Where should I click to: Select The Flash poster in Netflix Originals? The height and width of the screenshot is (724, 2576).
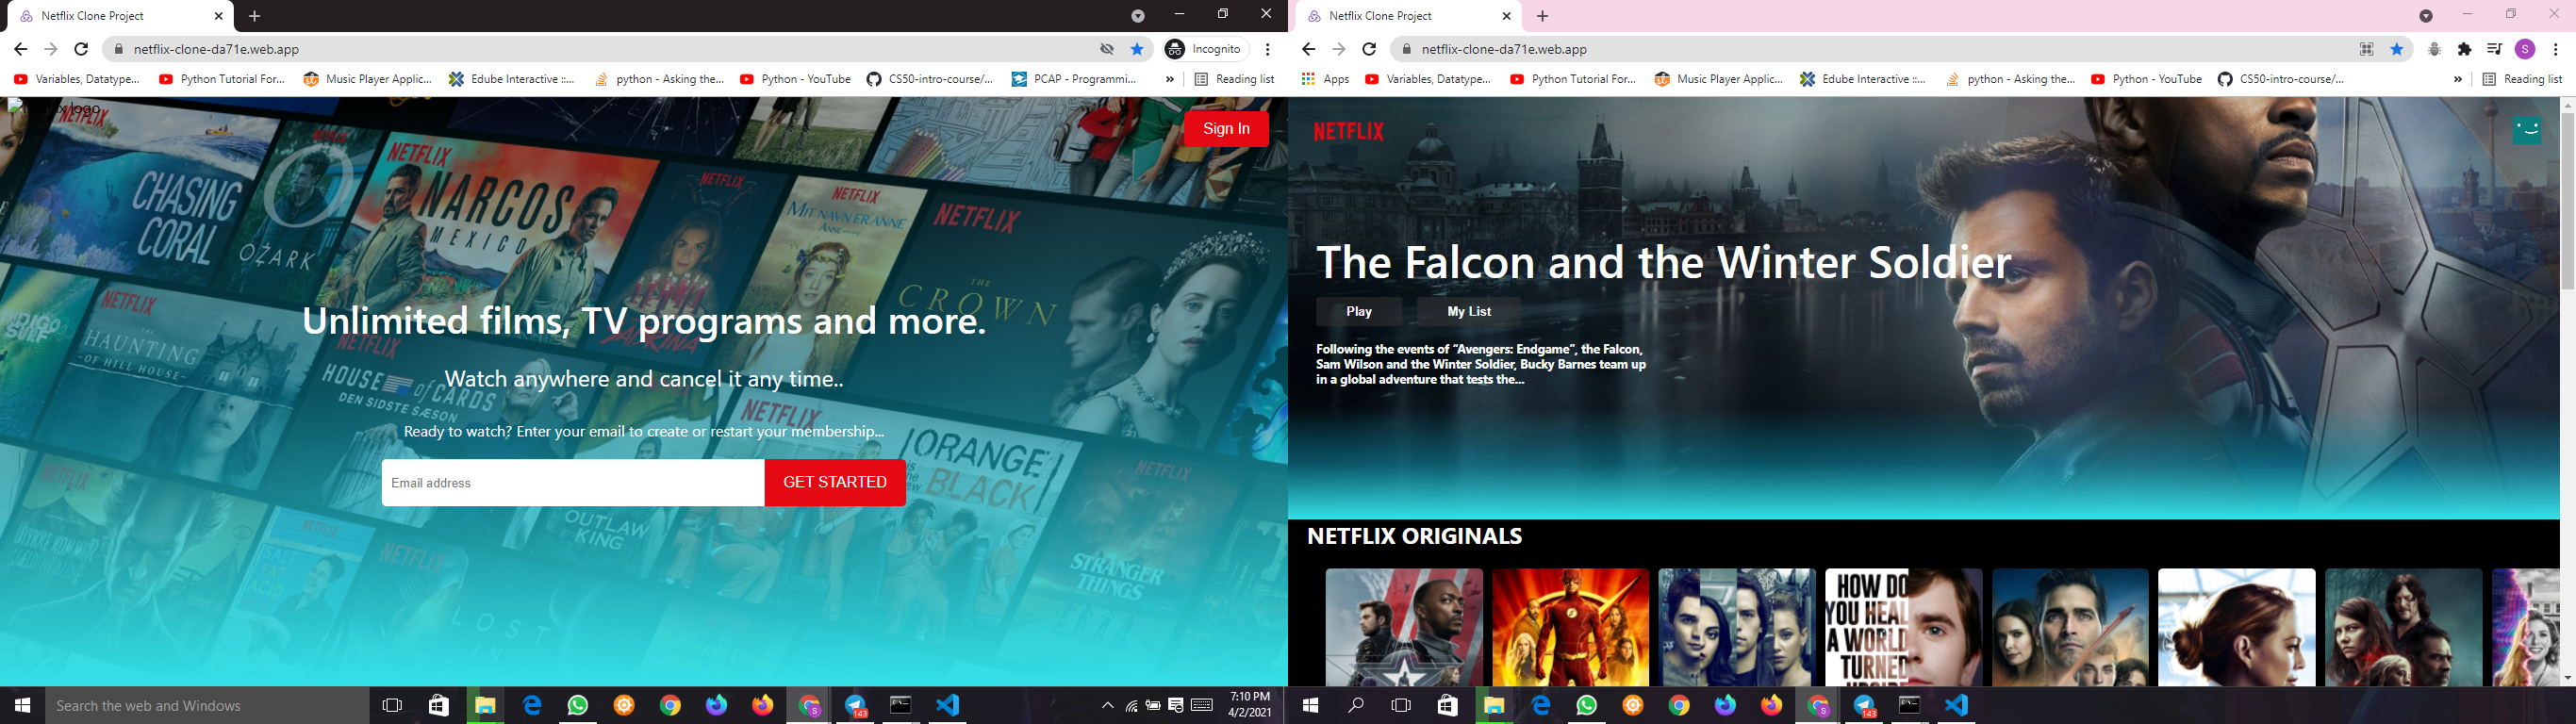[1570, 627]
